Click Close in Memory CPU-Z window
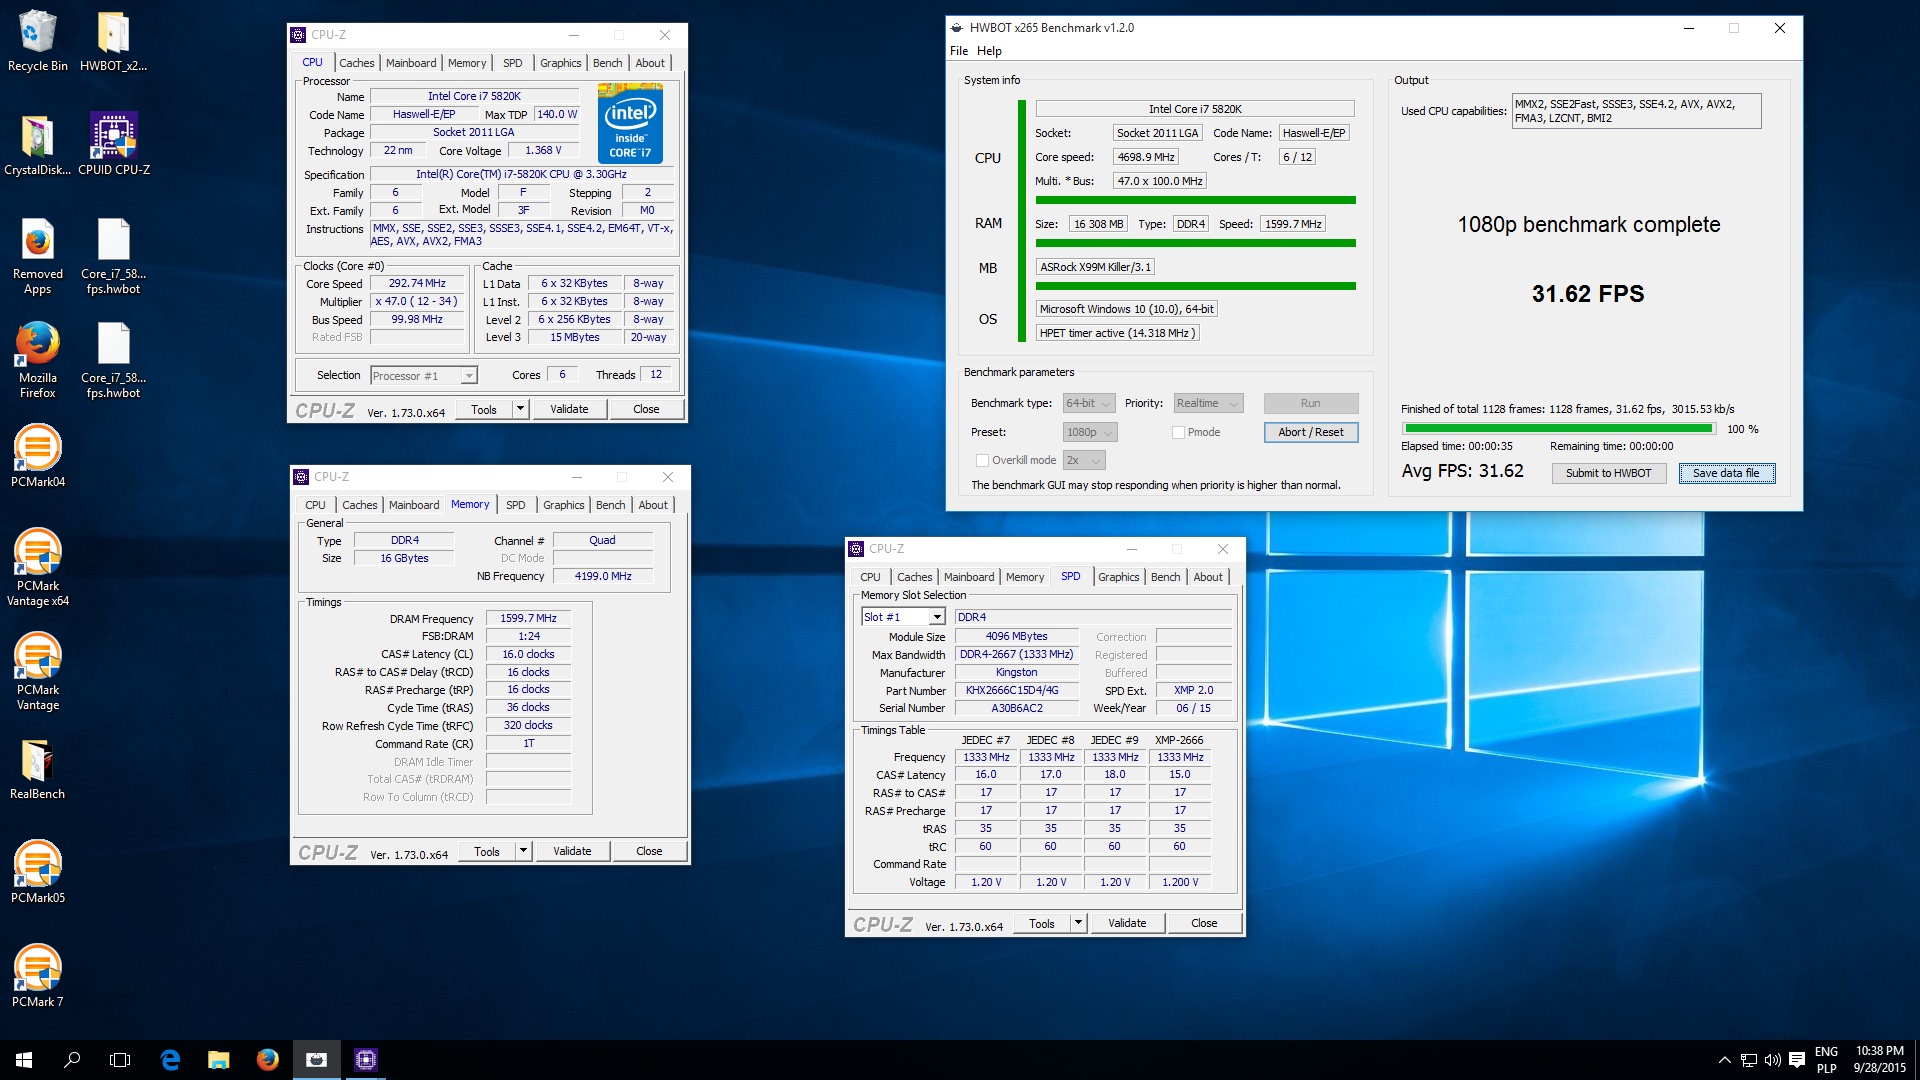The height and width of the screenshot is (1080, 1920). (649, 851)
